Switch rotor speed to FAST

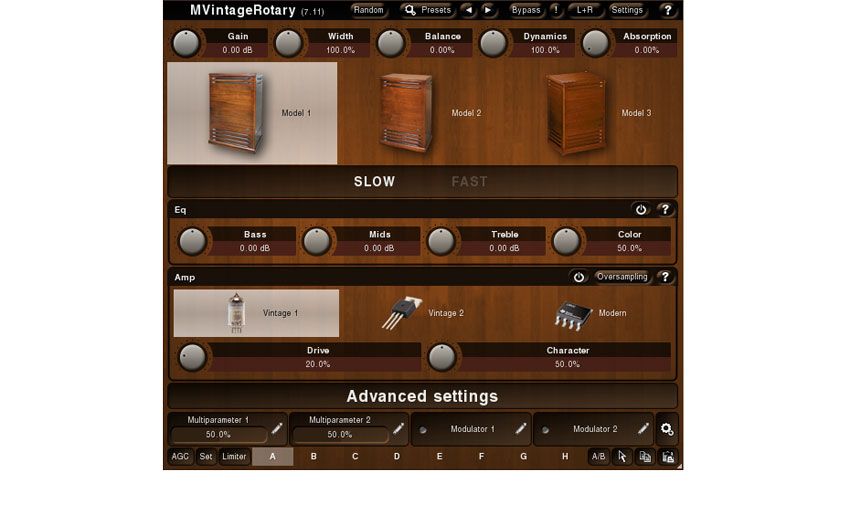[x=469, y=182]
